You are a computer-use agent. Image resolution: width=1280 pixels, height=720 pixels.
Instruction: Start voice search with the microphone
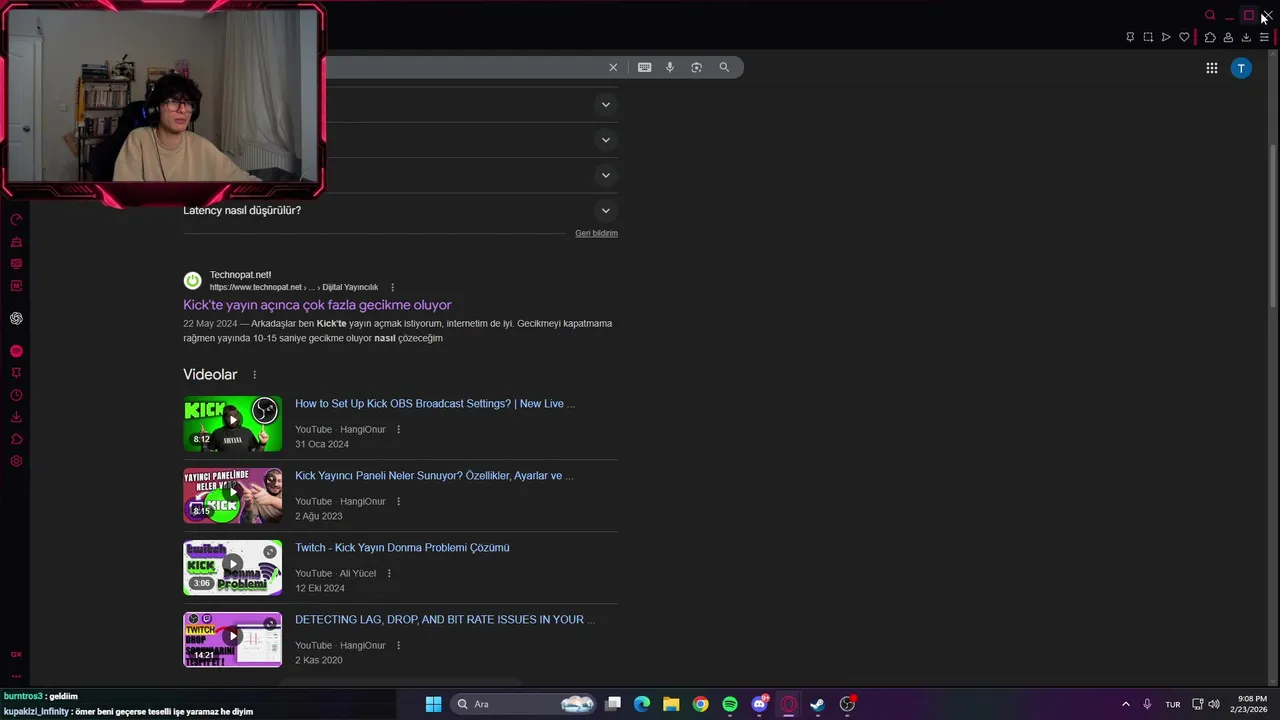coord(670,67)
